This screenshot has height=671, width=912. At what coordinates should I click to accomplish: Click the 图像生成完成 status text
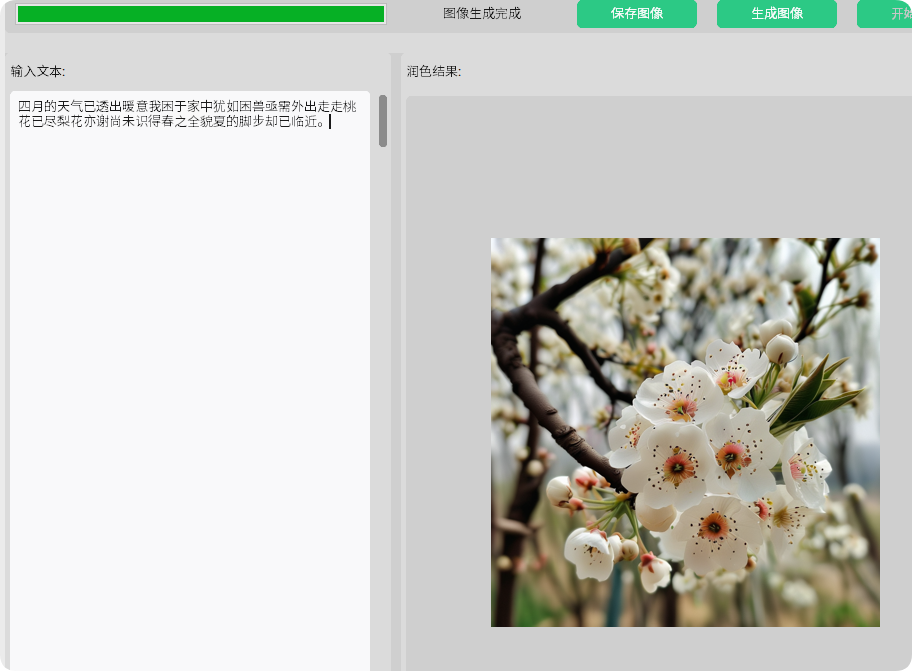tap(482, 13)
